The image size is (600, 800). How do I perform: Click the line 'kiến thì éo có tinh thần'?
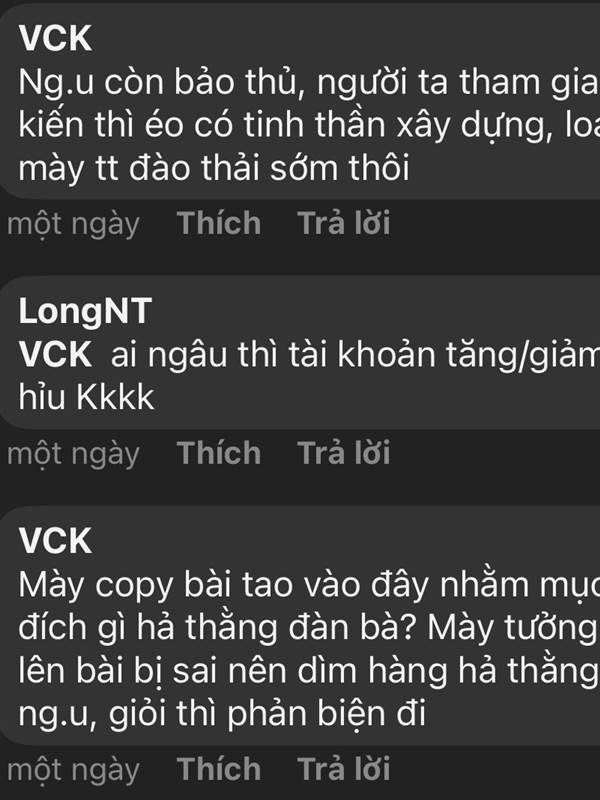pyautogui.click(x=309, y=126)
